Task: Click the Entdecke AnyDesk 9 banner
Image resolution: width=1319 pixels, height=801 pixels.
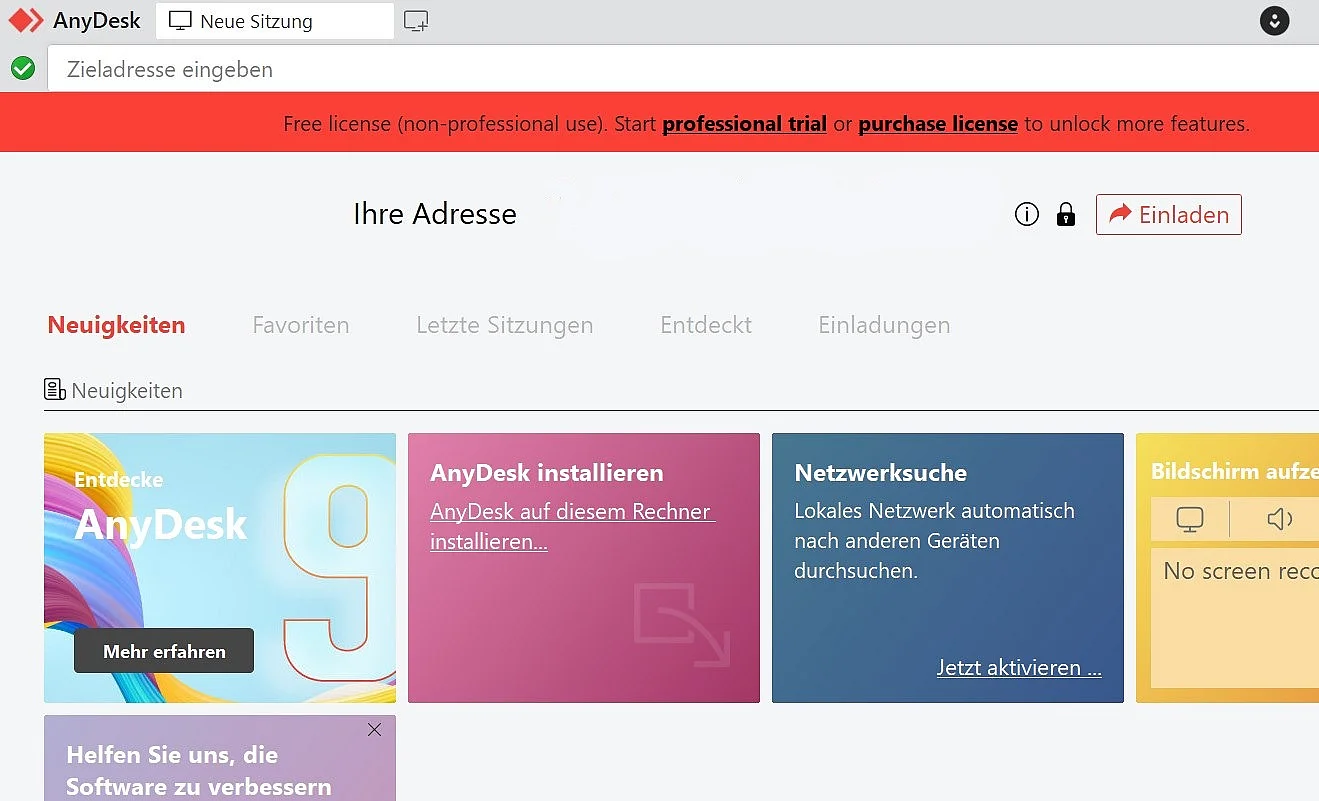Action: coord(220,568)
